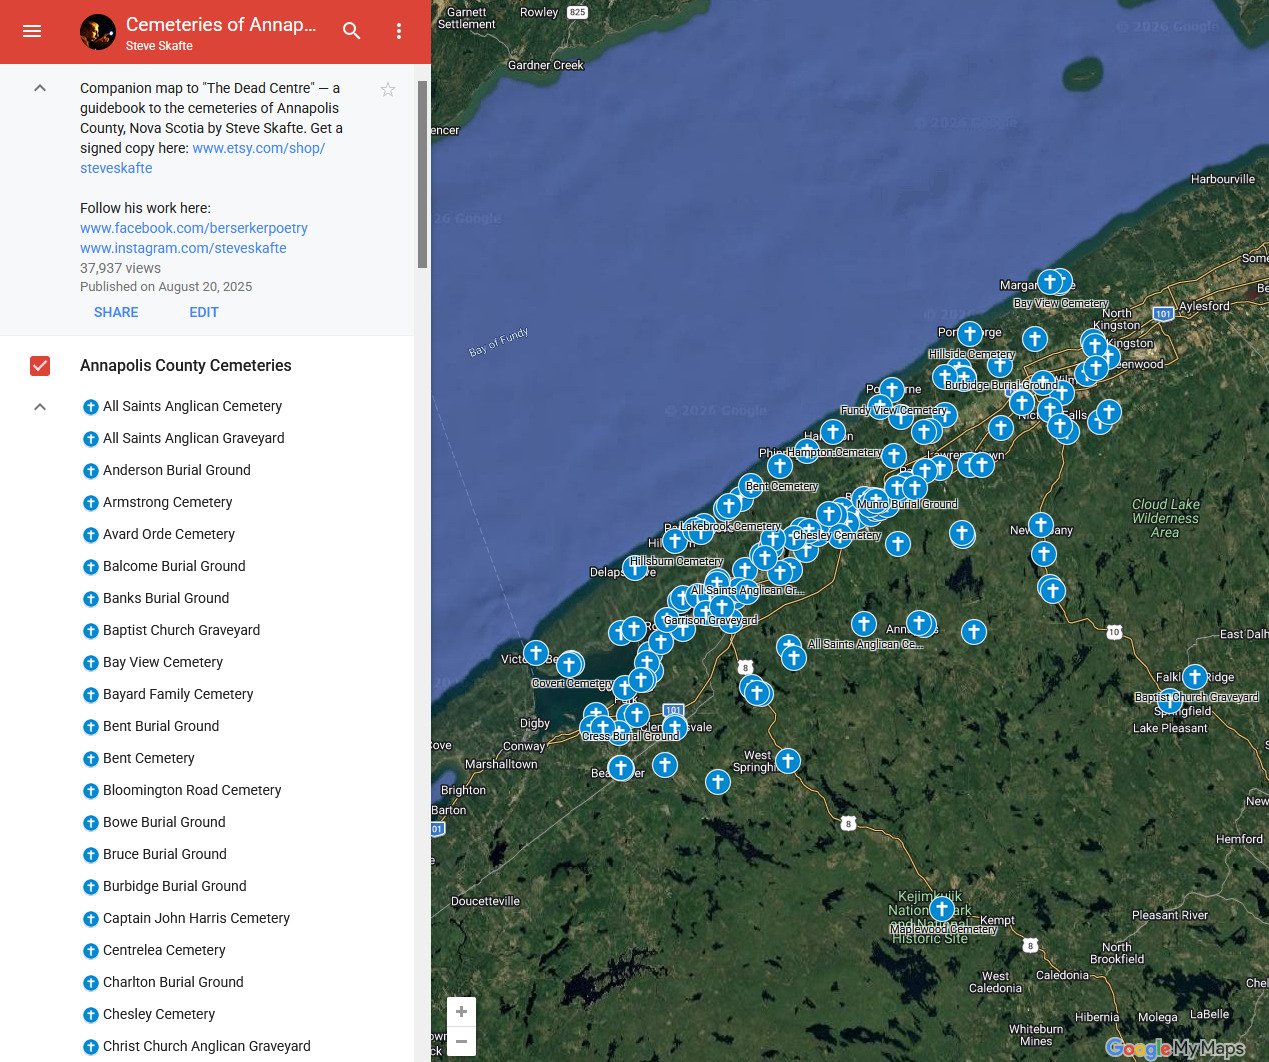The image size is (1269, 1062).
Task: Select the Garrison Graveyard marker on the map
Action: point(721,606)
